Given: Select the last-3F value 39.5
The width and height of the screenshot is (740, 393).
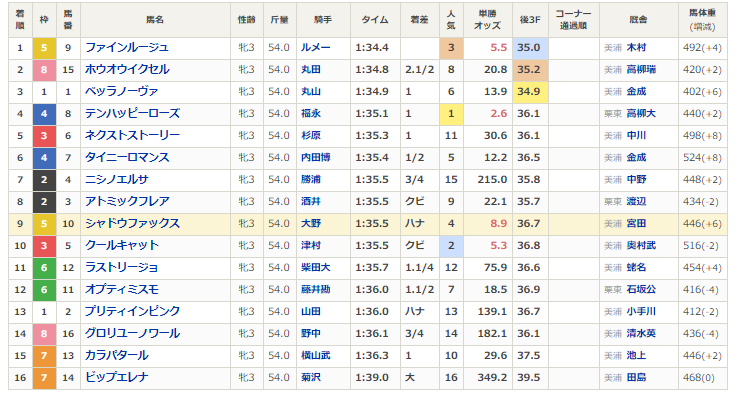Looking at the screenshot, I should [x=529, y=377].
